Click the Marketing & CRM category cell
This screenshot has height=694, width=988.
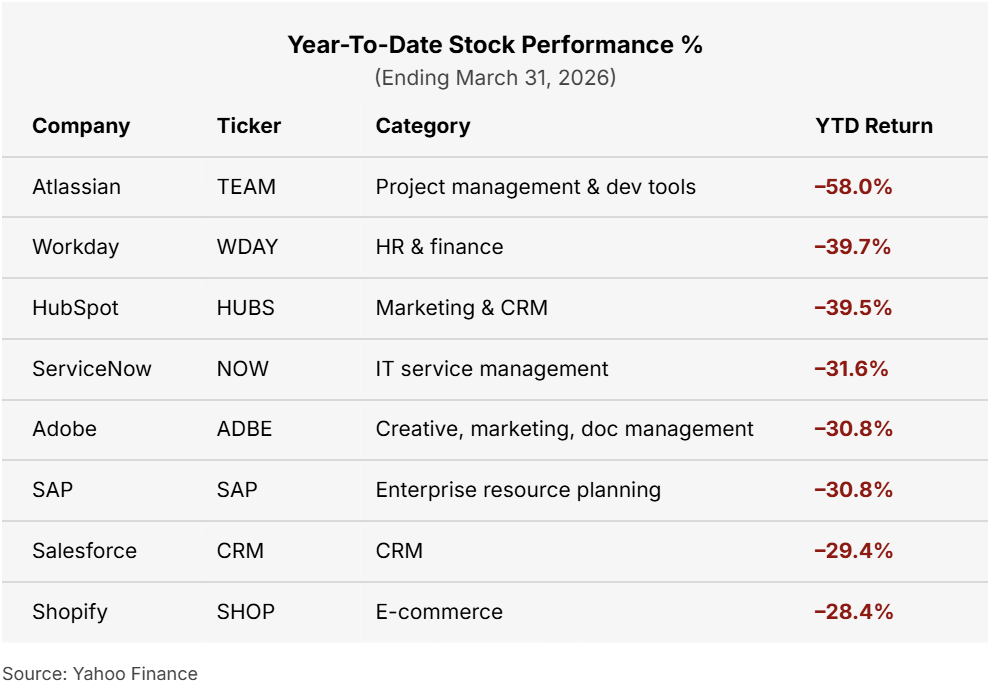click(x=461, y=308)
